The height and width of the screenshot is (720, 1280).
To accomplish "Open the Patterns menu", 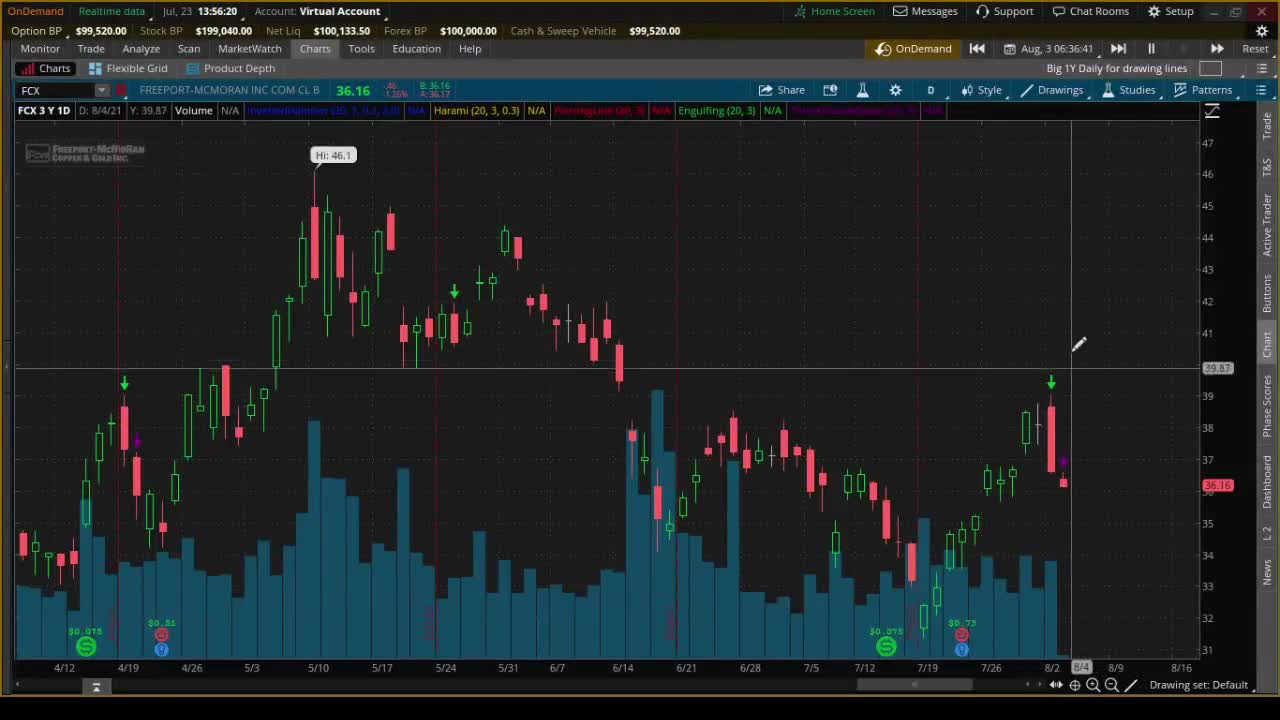I will point(1202,90).
